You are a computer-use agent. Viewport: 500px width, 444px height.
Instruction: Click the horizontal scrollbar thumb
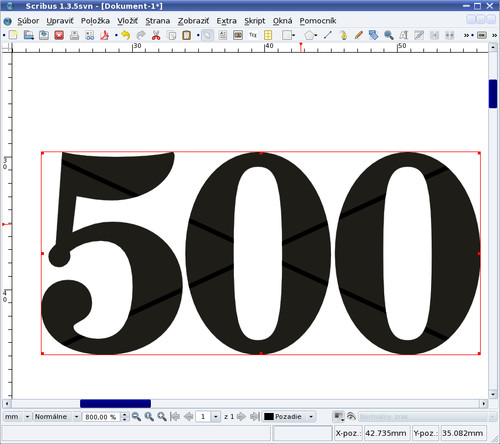[x=115, y=404]
